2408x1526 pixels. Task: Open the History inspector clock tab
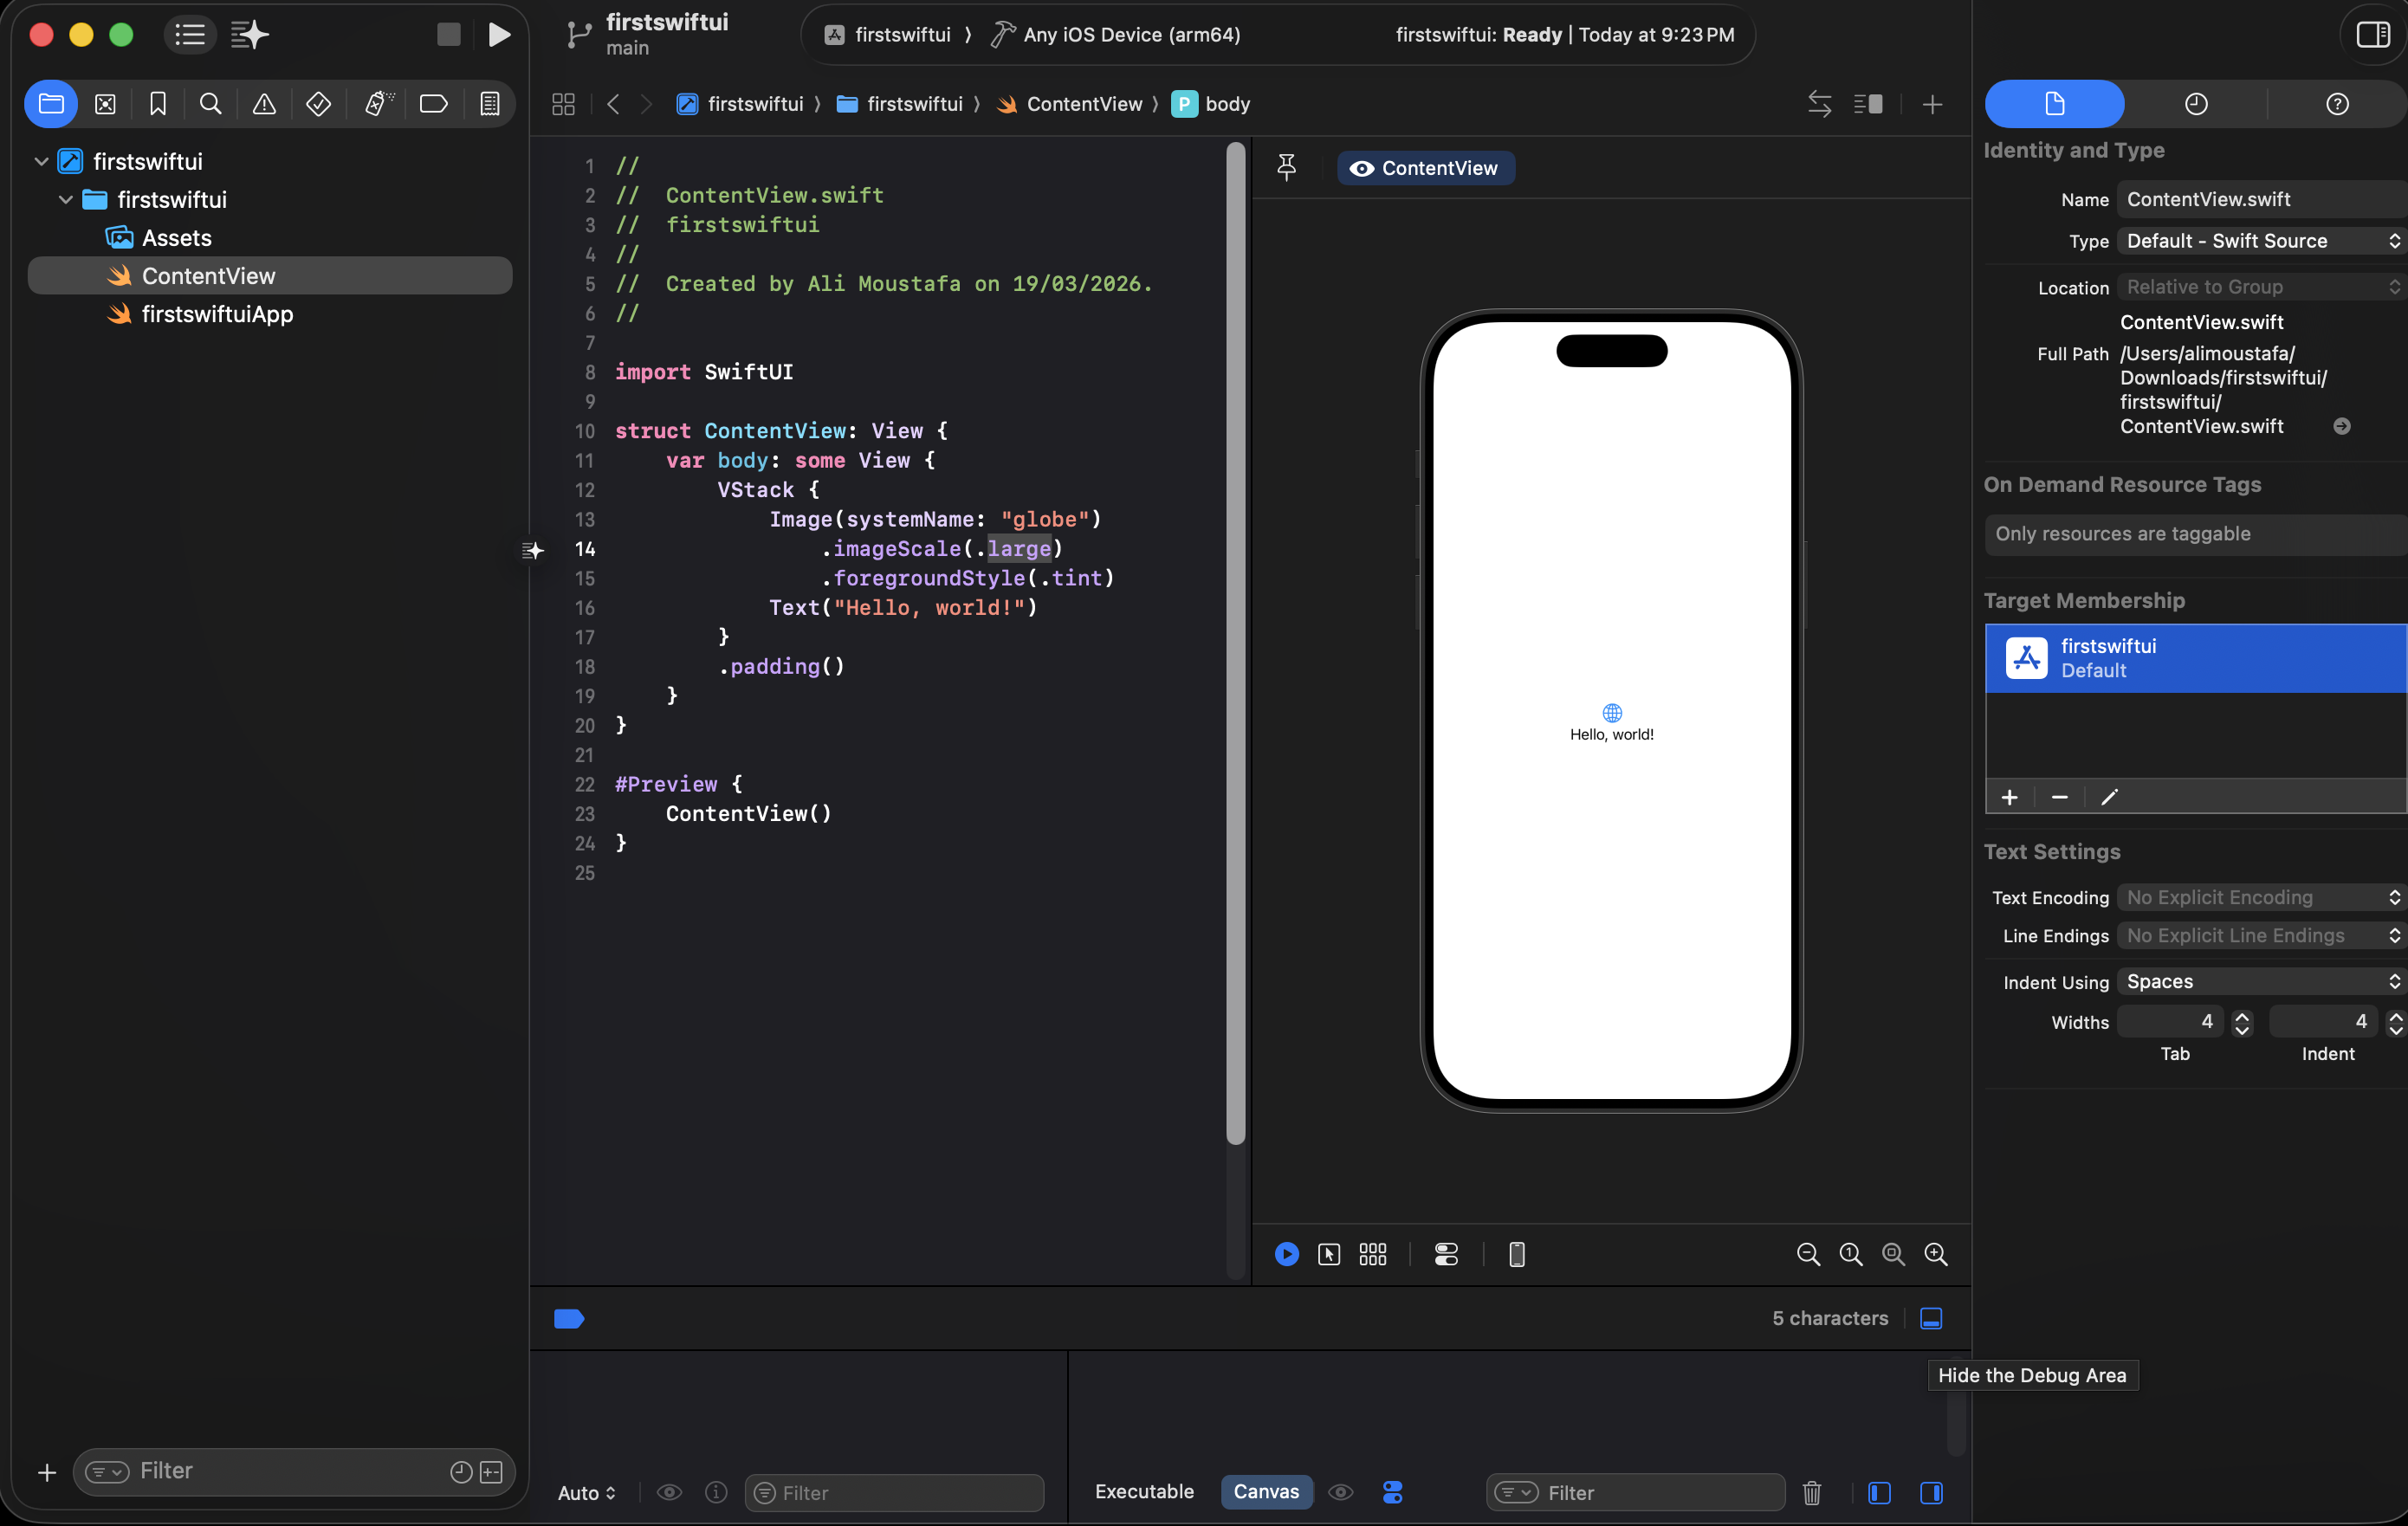pos(2195,104)
